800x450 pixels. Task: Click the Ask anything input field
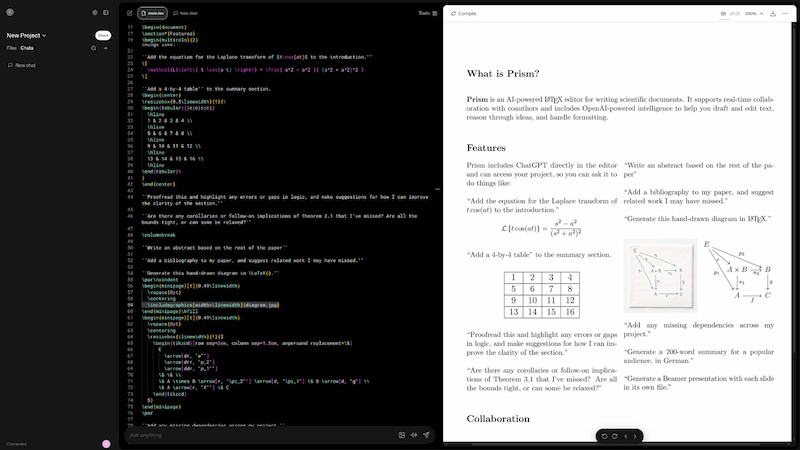(250, 435)
